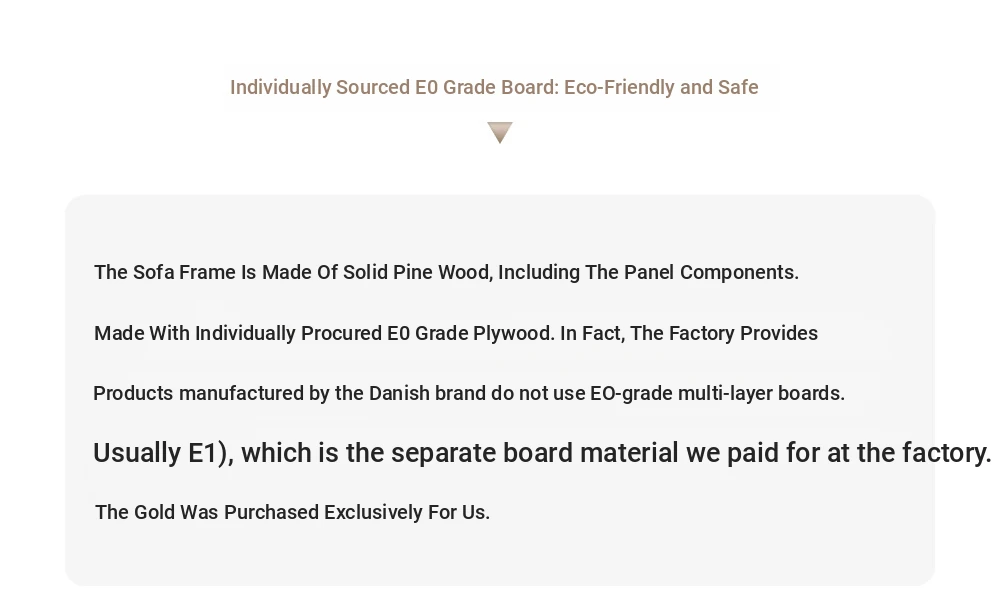This screenshot has width=1000, height=601.
Task: Click the downward triangle arrow below heading
Action: [500, 132]
